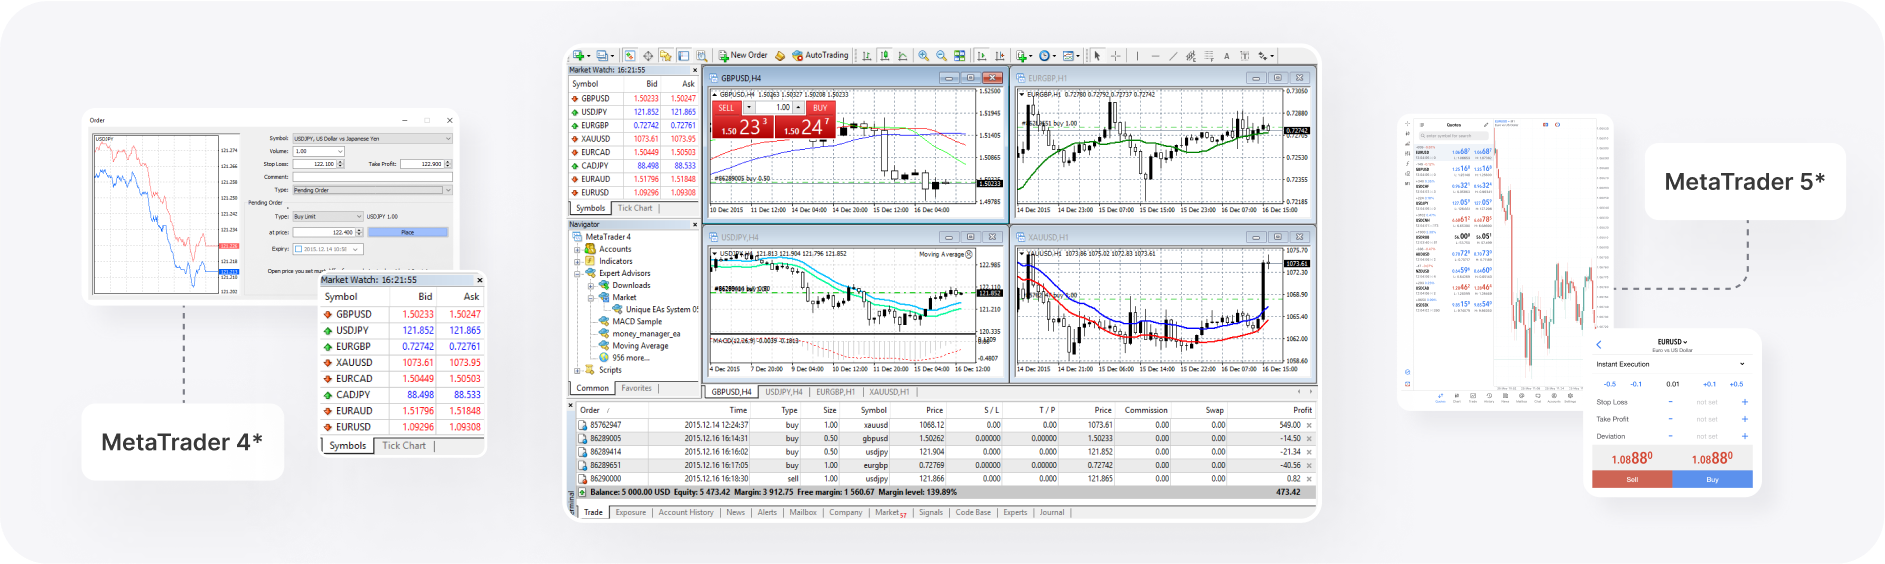This screenshot has height=564, width=1885.
Task: Select the Cursor arrow tool
Action: (1097, 55)
